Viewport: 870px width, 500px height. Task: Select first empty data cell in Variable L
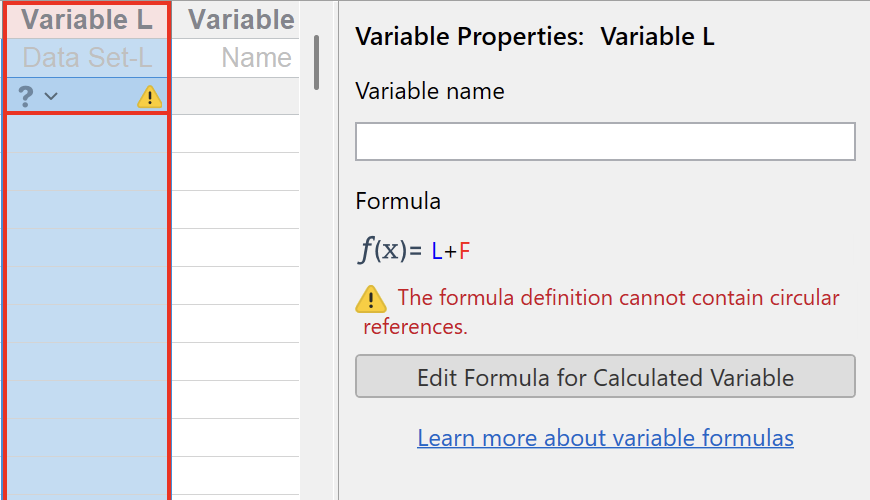(87, 133)
